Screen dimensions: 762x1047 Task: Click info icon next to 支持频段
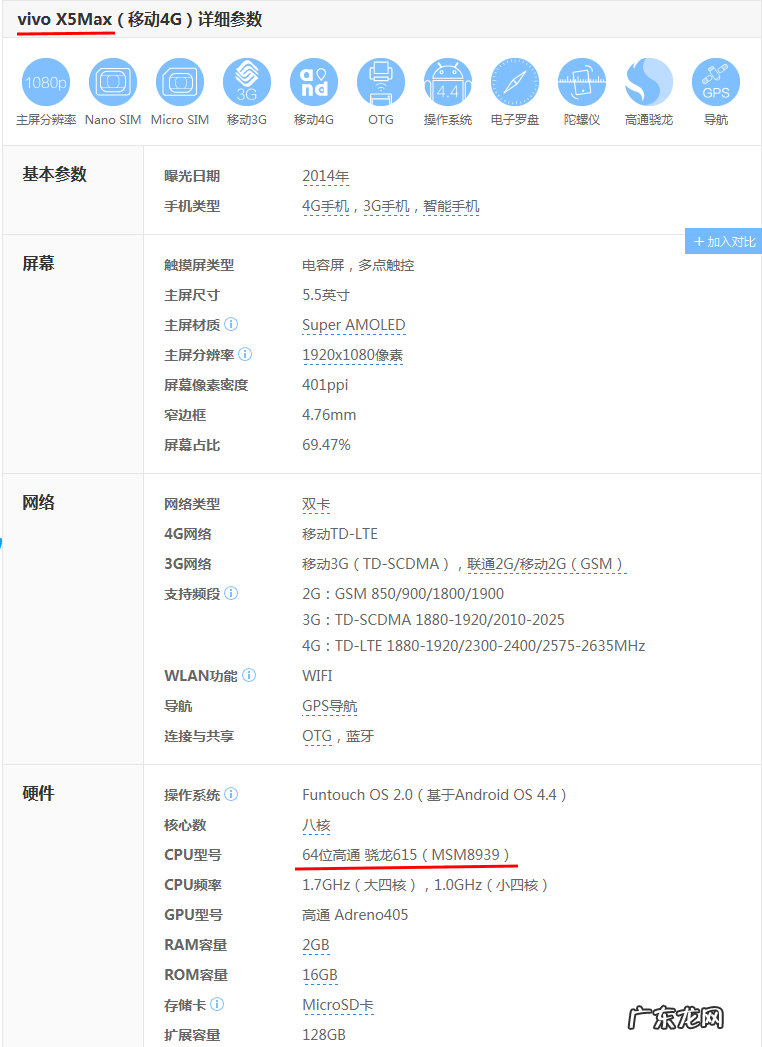point(231,593)
